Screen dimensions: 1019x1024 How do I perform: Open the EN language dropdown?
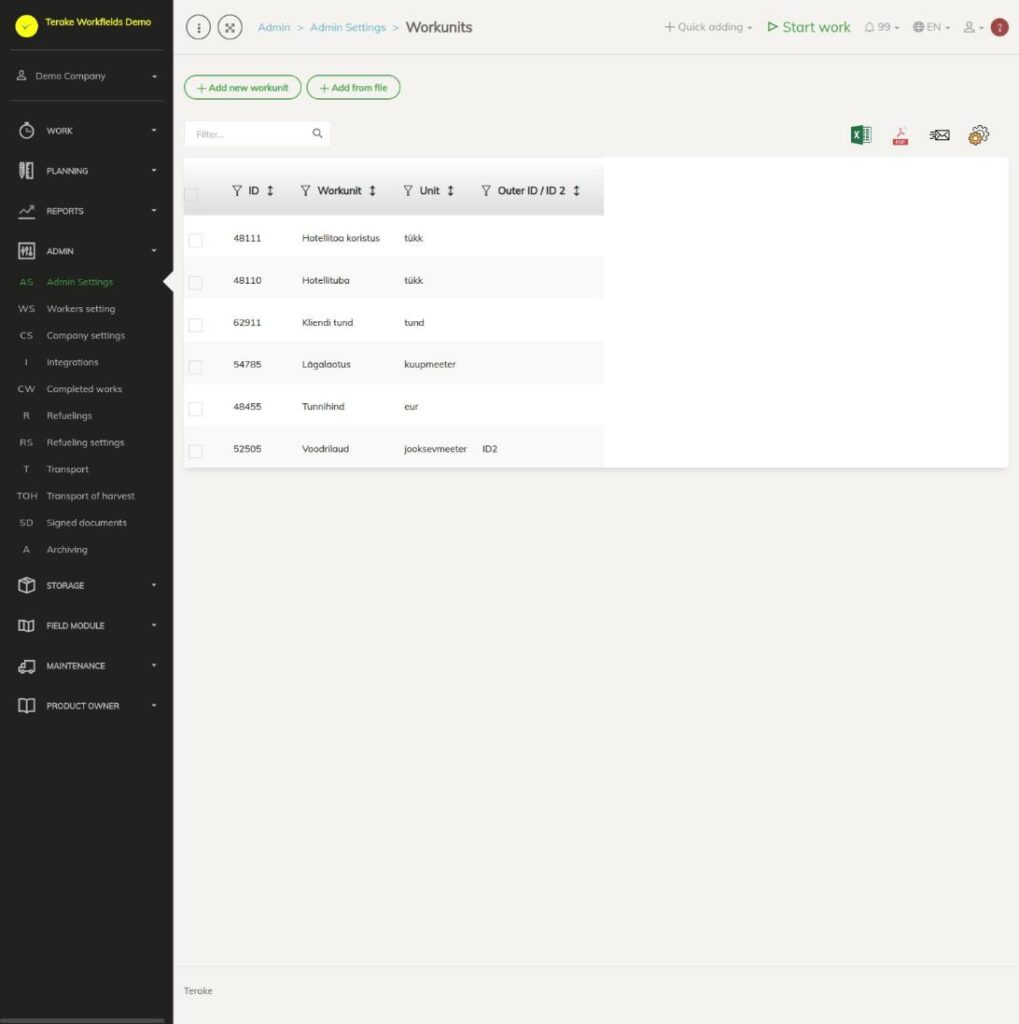coord(931,27)
